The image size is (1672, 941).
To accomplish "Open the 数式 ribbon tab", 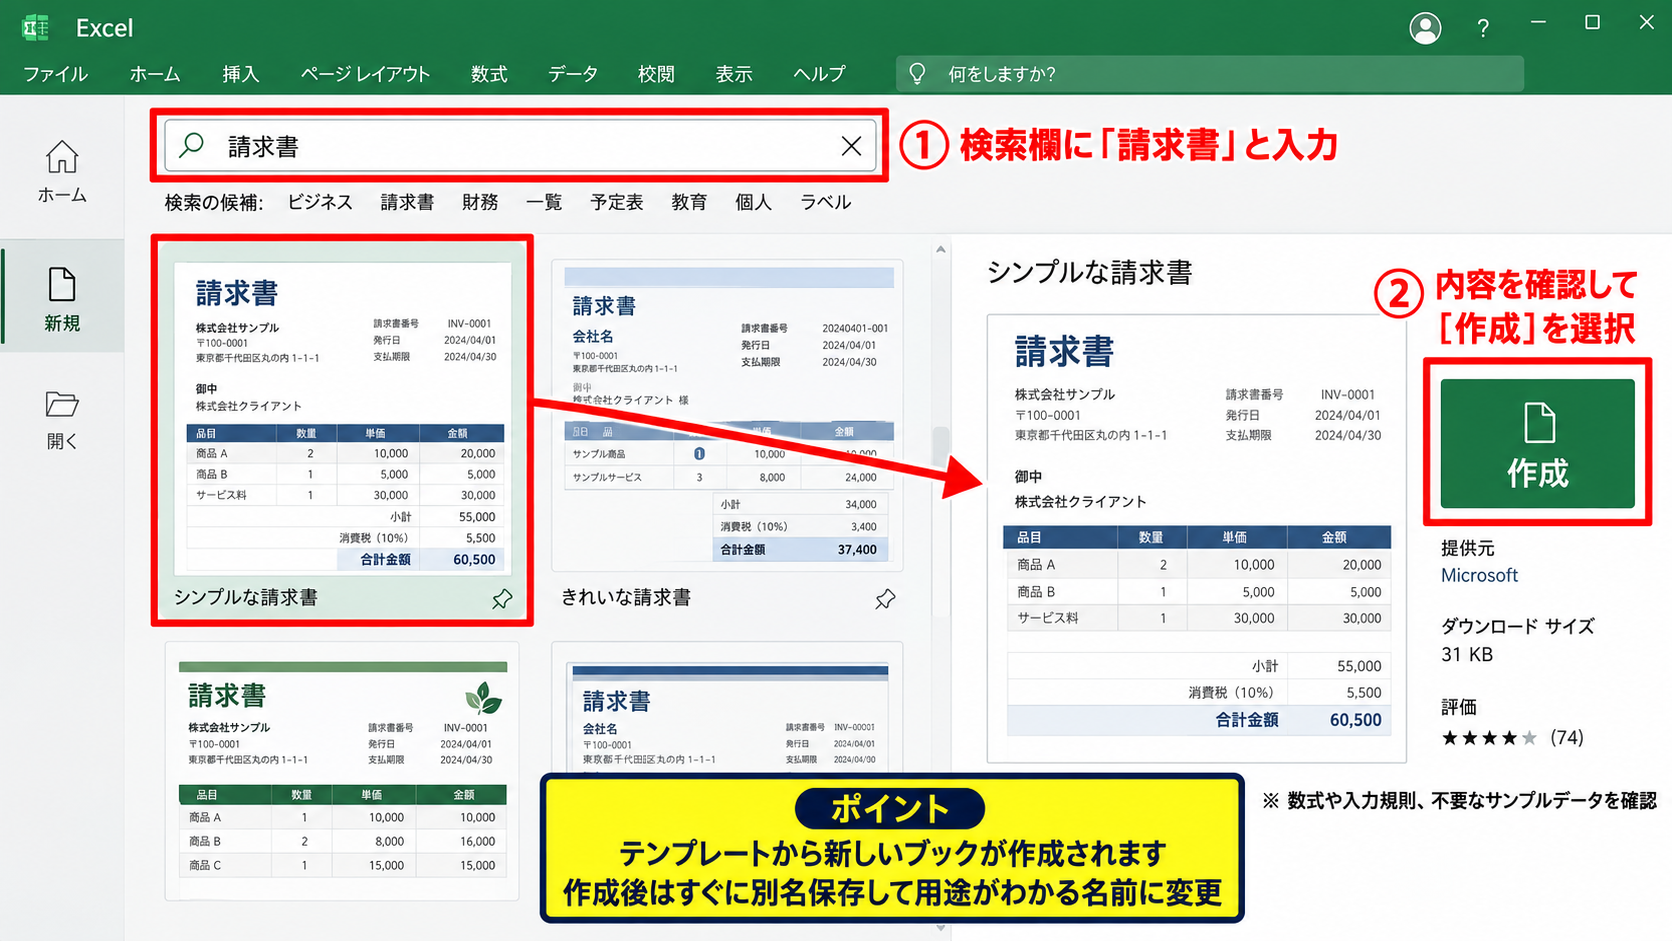I will coord(489,74).
